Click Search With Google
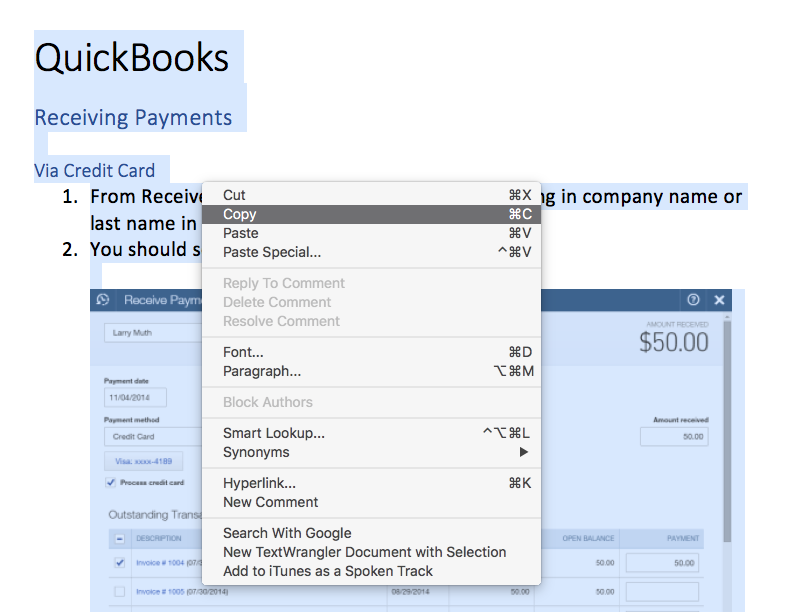The image size is (803, 612). [x=287, y=533]
